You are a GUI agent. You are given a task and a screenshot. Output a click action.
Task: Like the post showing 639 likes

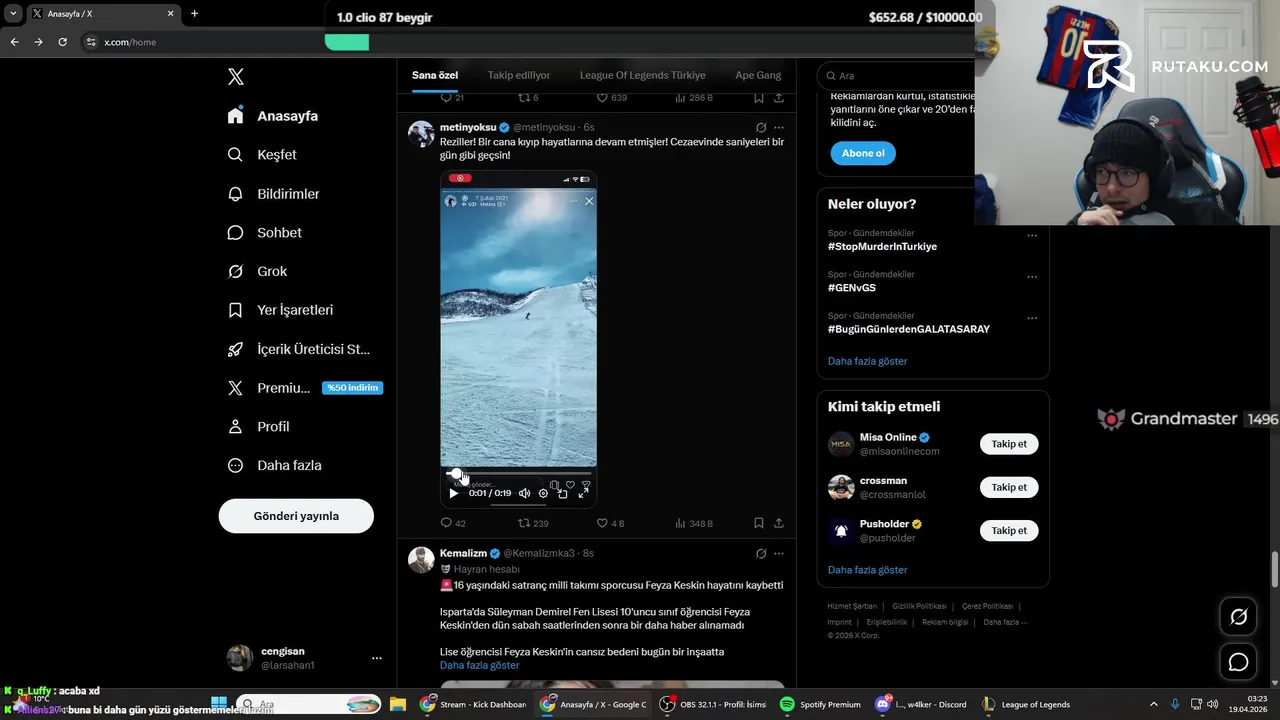coord(612,98)
